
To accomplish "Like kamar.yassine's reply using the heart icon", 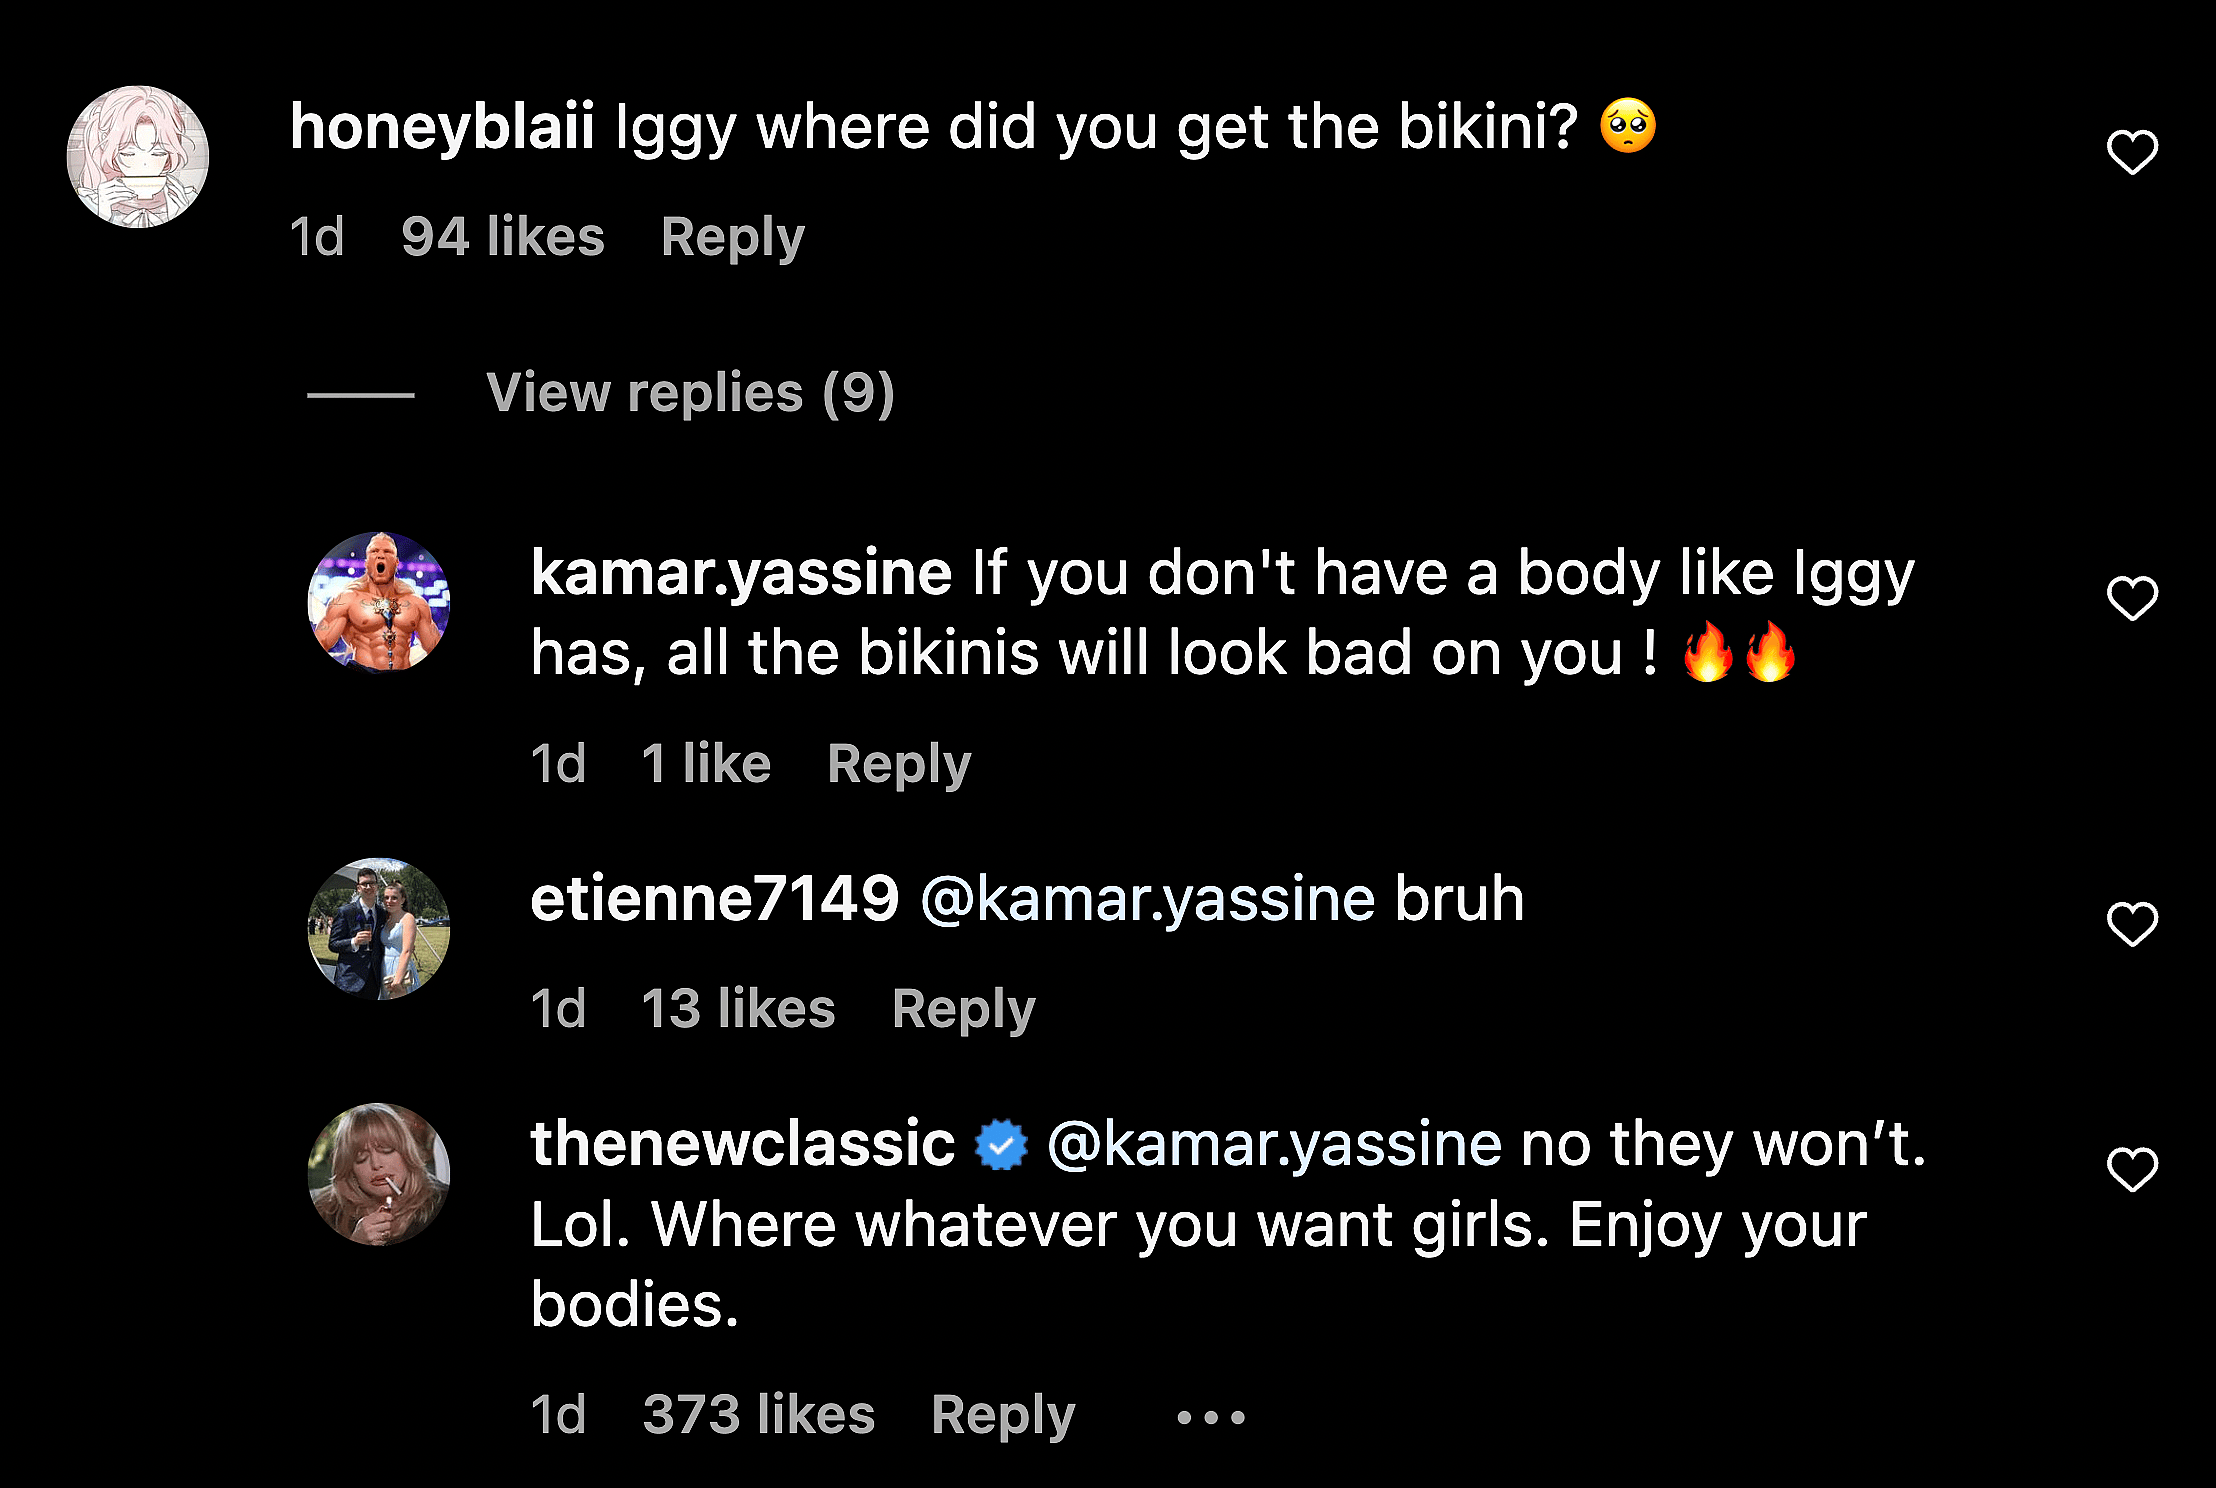I will pos(2133,599).
